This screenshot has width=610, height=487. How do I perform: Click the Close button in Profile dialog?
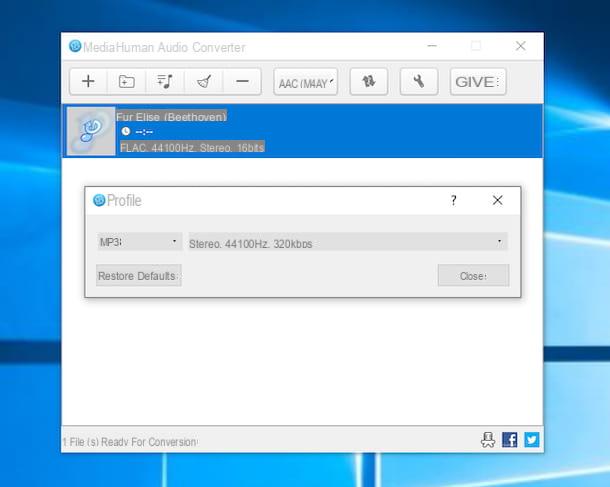click(x=473, y=276)
